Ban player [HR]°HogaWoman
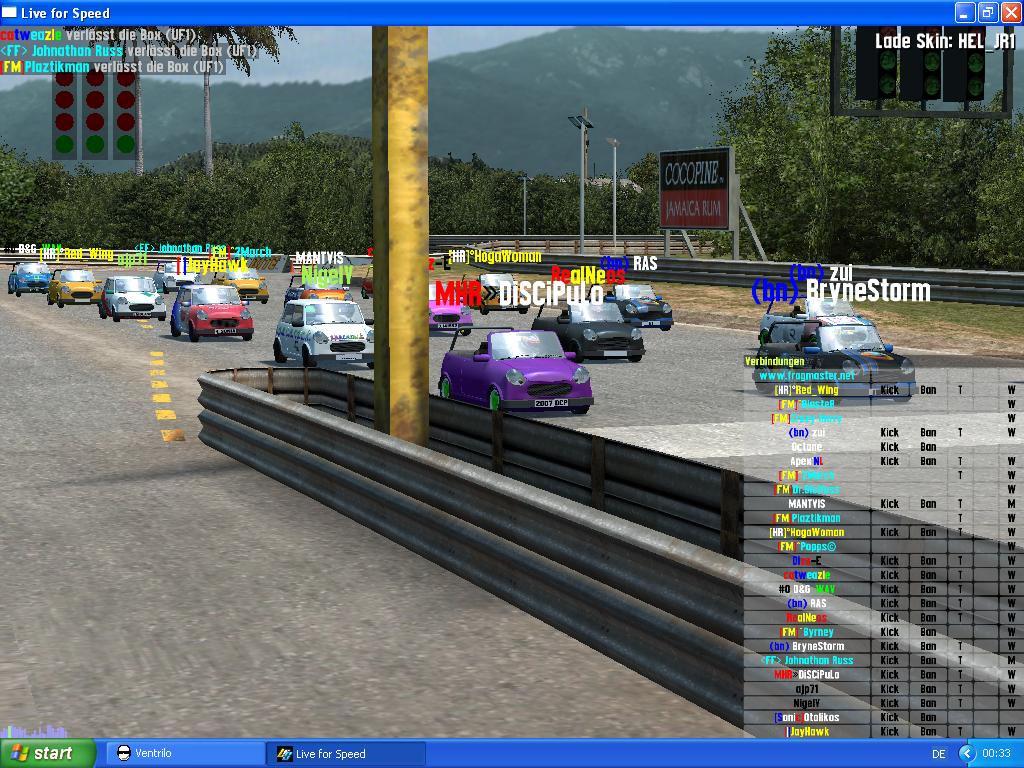Image resolution: width=1024 pixels, height=768 pixels. point(928,532)
